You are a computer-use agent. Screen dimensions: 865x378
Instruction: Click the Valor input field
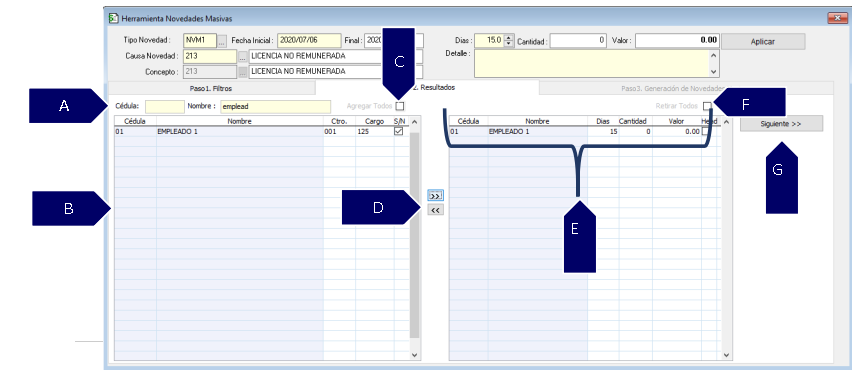[x=677, y=41]
